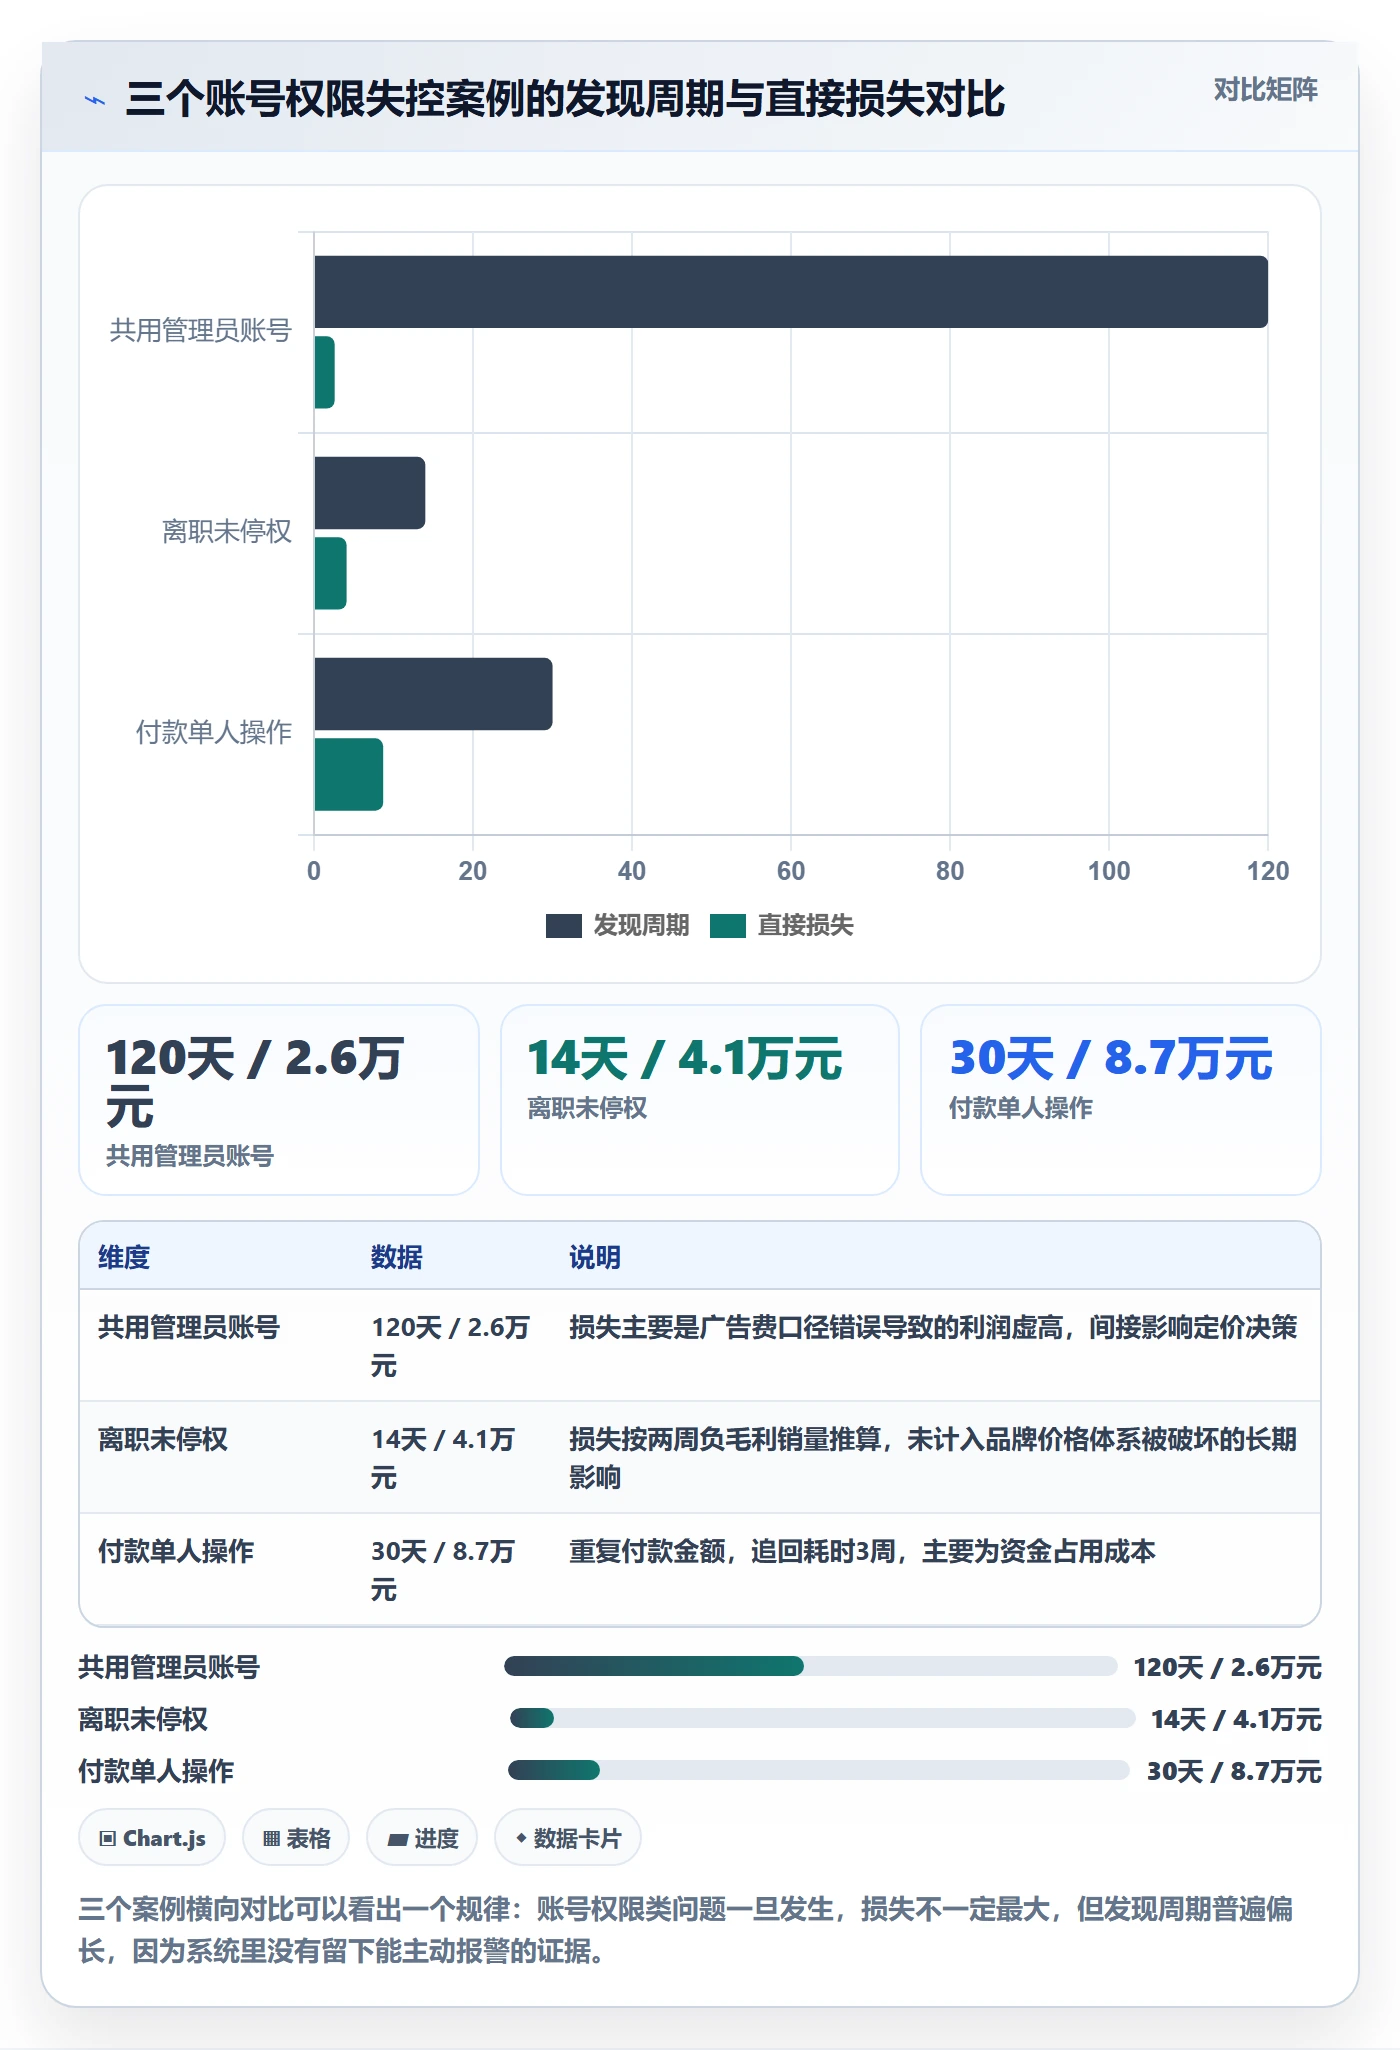
Task: Click the 60 tick label on the chart axis
Action: [x=791, y=871]
